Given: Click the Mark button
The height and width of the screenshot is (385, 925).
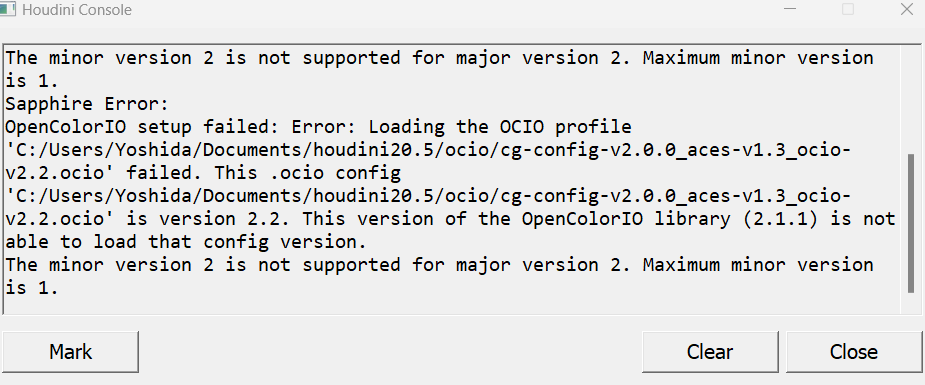Looking at the screenshot, I should point(70,351).
